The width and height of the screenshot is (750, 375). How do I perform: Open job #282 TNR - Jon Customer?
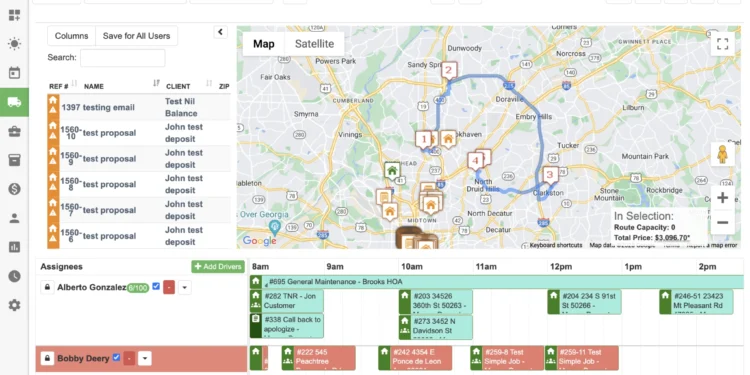point(287,301)
